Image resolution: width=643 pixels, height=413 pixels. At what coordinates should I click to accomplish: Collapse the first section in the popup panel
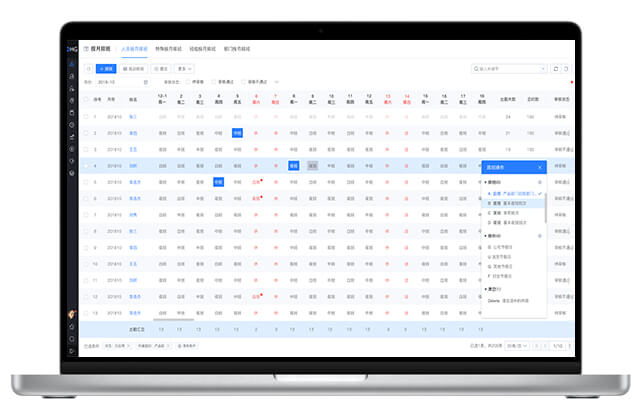[485, 183]
